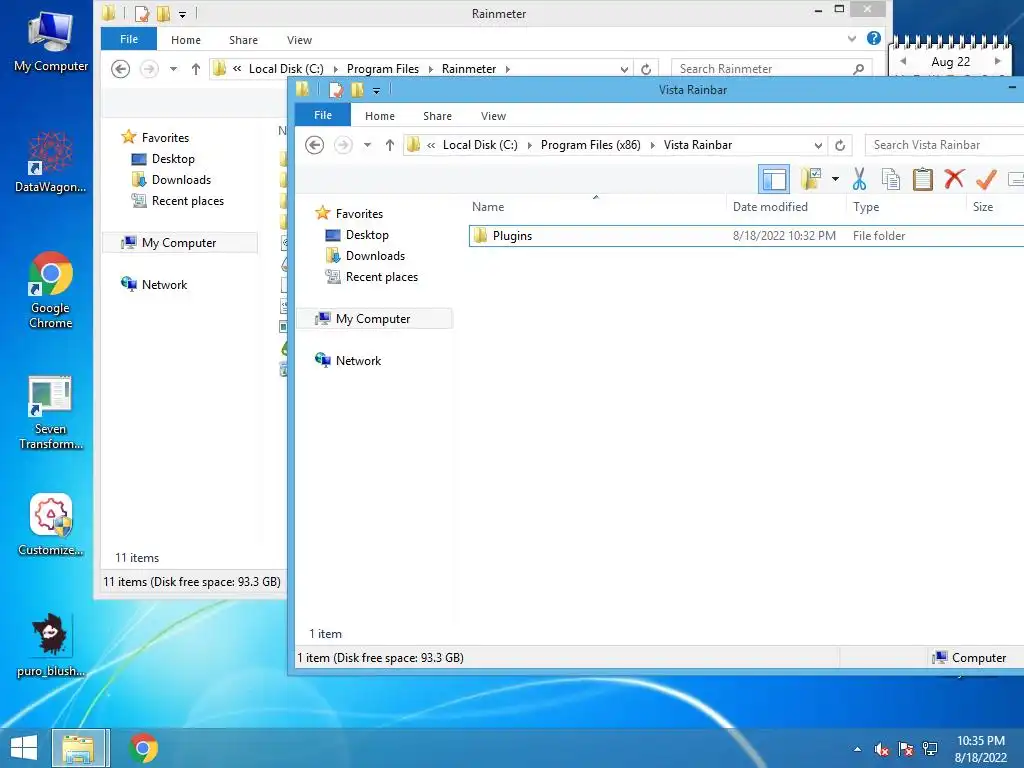Open Vista Rainbar quick access toolbar dropdown
The width and height of the screenshot is (1024, 768).
[x=376, y=90]
